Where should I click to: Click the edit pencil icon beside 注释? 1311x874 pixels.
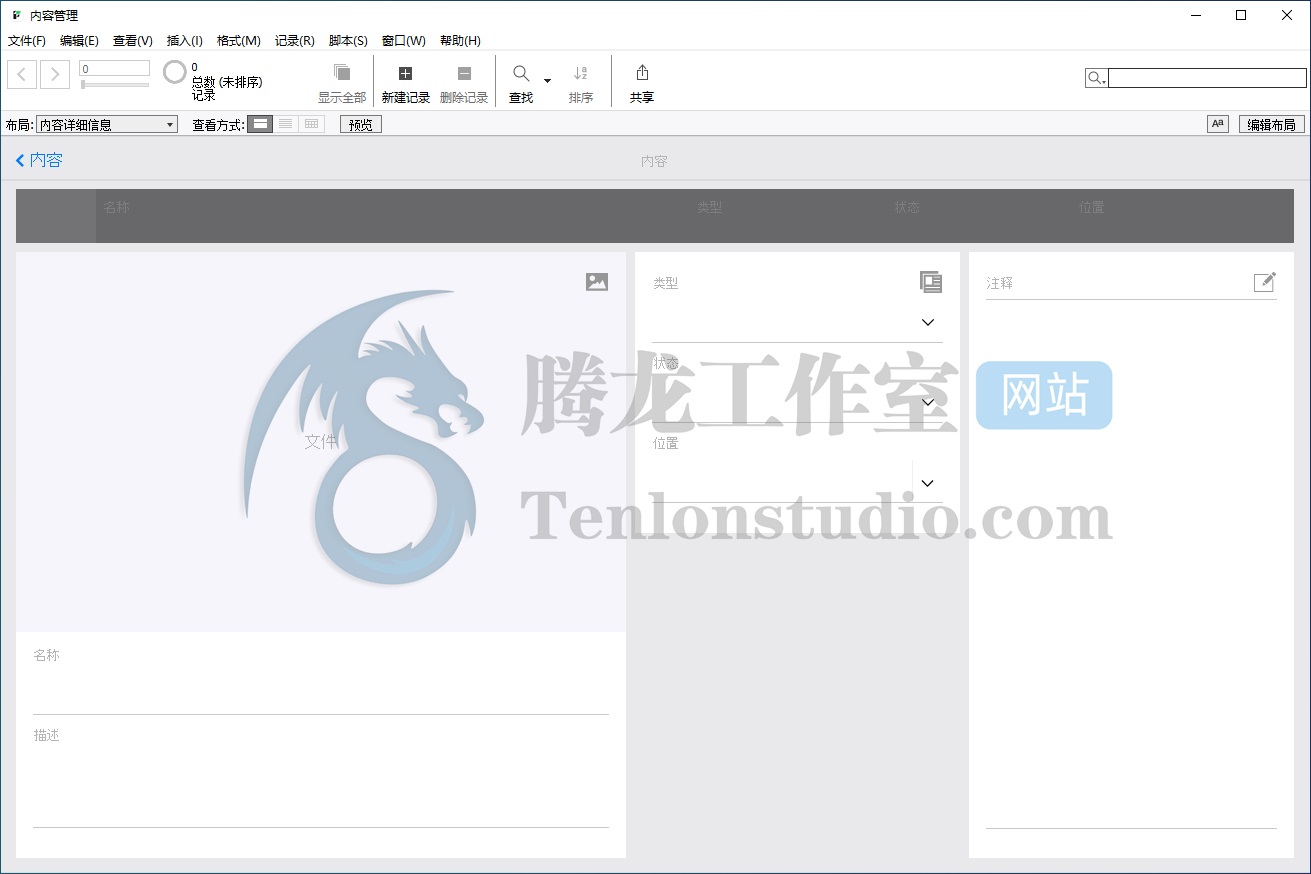pos(1265,282)
